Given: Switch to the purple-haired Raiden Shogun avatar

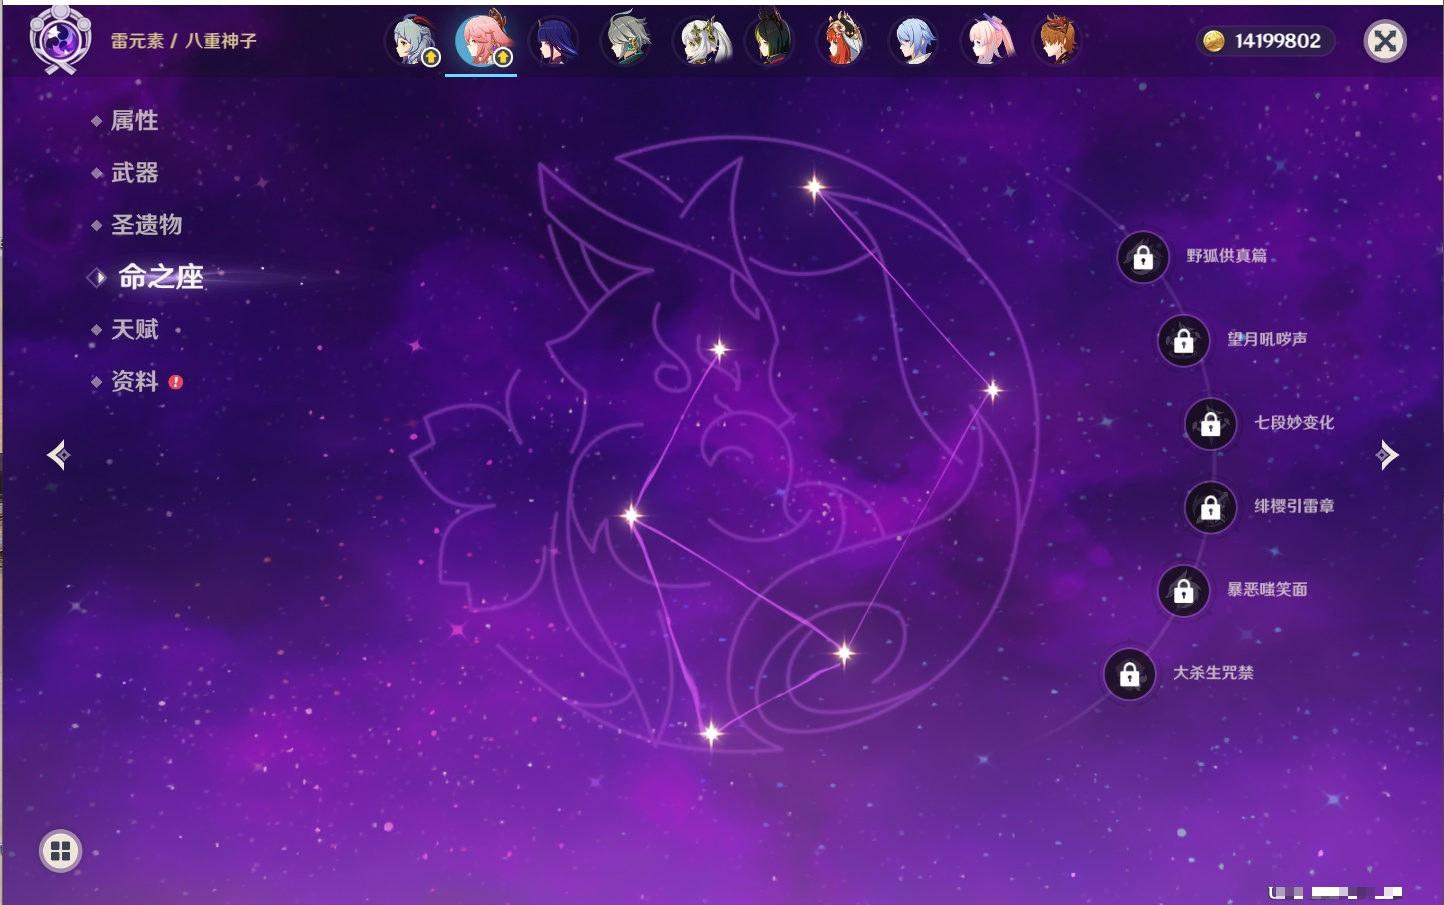Looking at the screenshot, I should pos(555,41).
